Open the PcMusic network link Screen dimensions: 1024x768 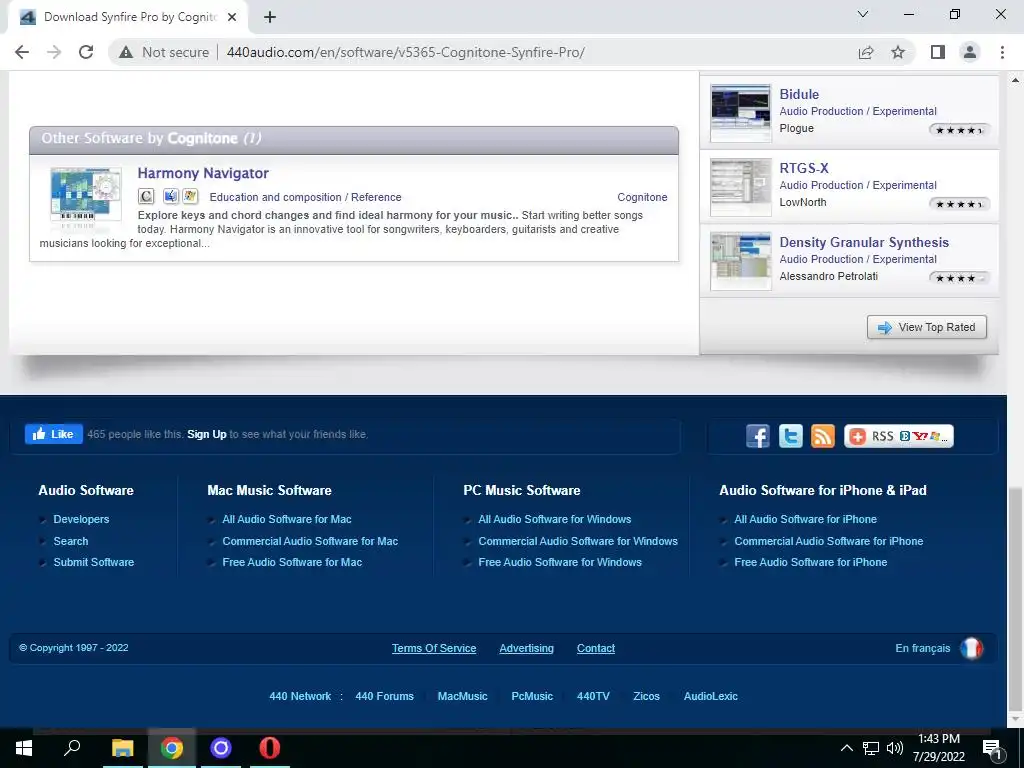pos(532,696)
